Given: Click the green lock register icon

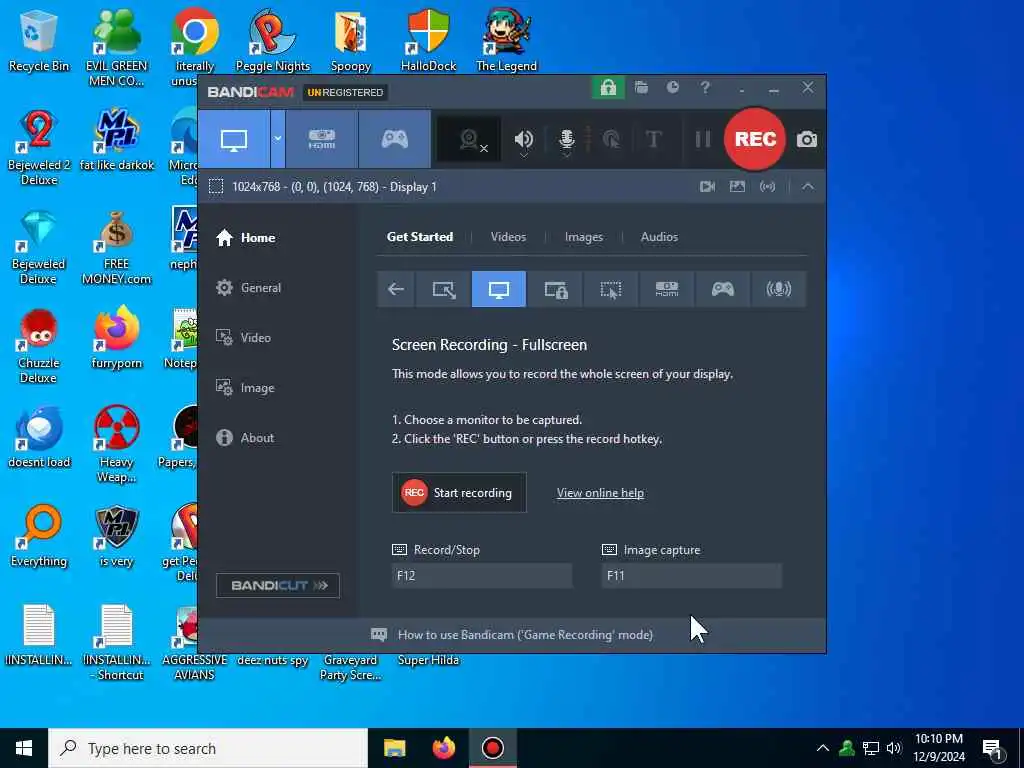Looking at the screenshot, I should 608,88.
